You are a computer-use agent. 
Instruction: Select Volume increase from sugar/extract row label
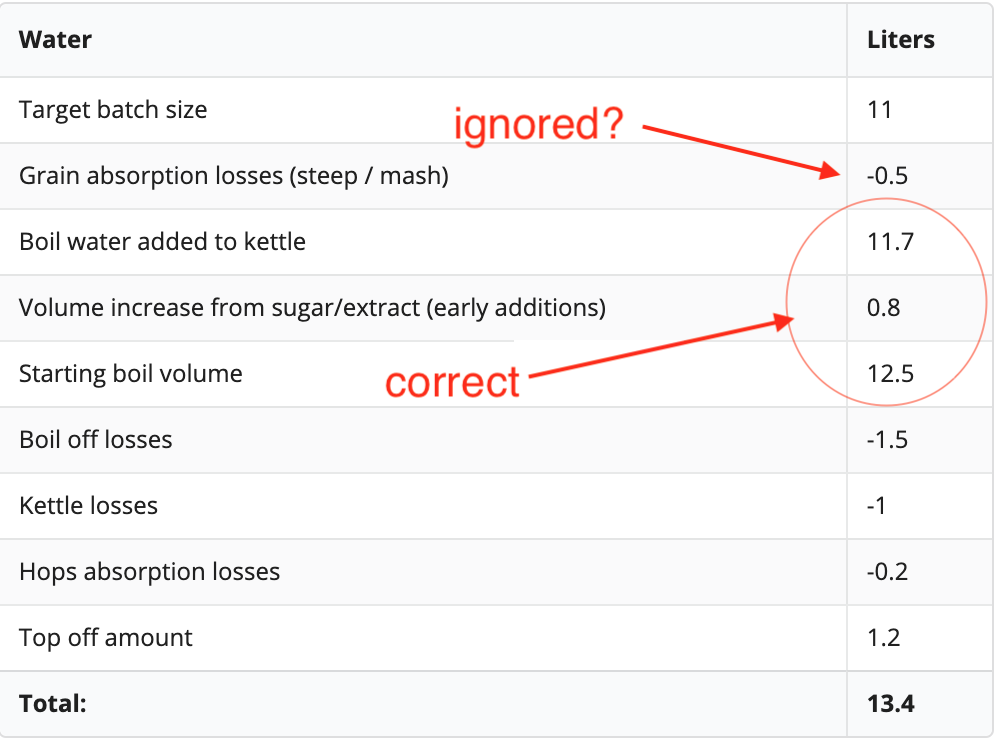(x=312, y=308)
